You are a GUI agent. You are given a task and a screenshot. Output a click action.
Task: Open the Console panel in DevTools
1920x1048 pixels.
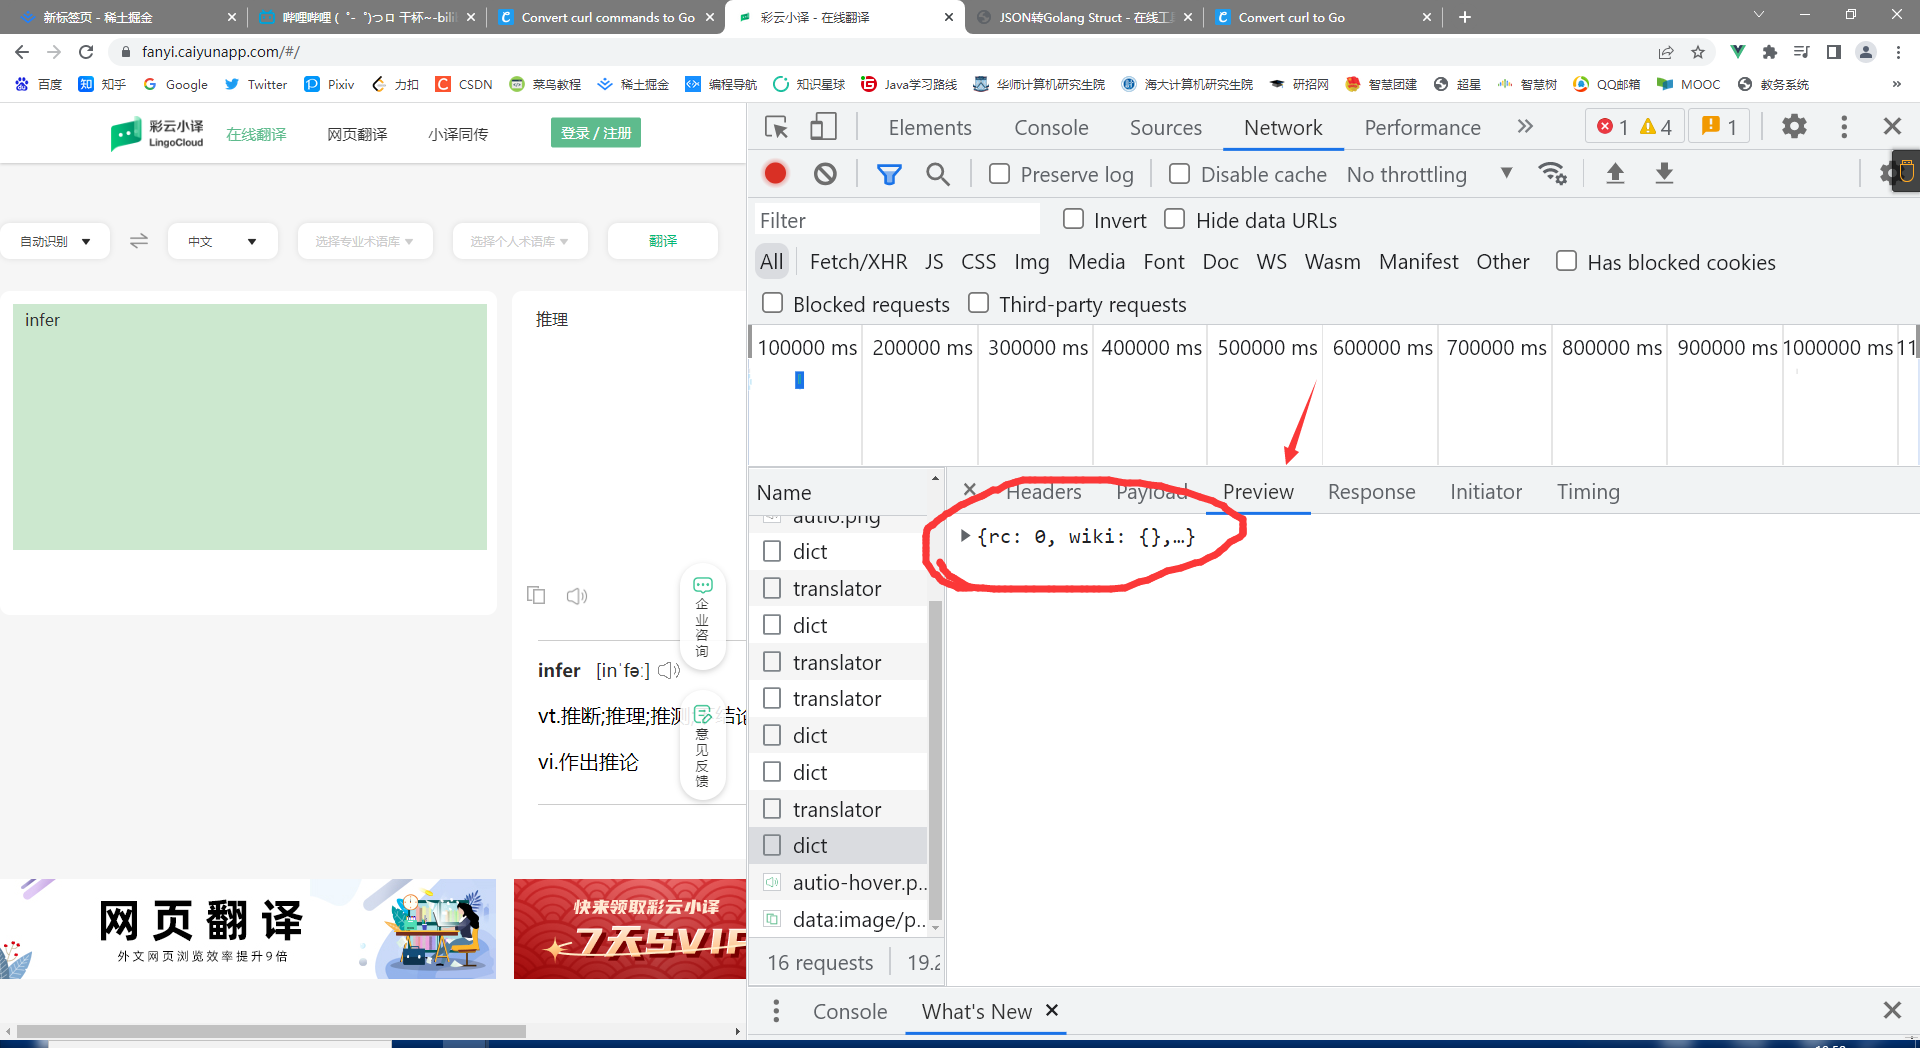[1050, 127]
